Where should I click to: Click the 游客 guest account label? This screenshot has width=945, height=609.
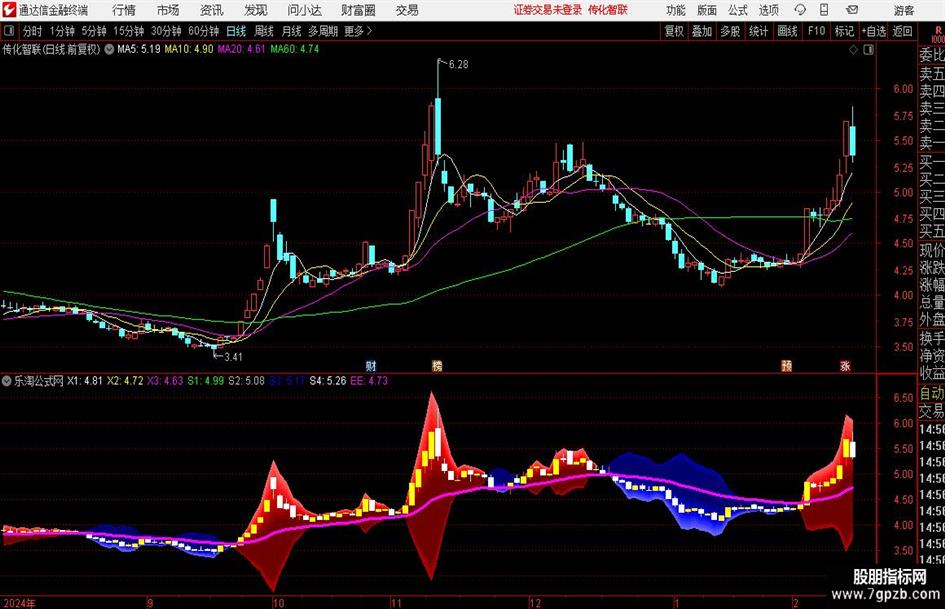click(903, 11)
